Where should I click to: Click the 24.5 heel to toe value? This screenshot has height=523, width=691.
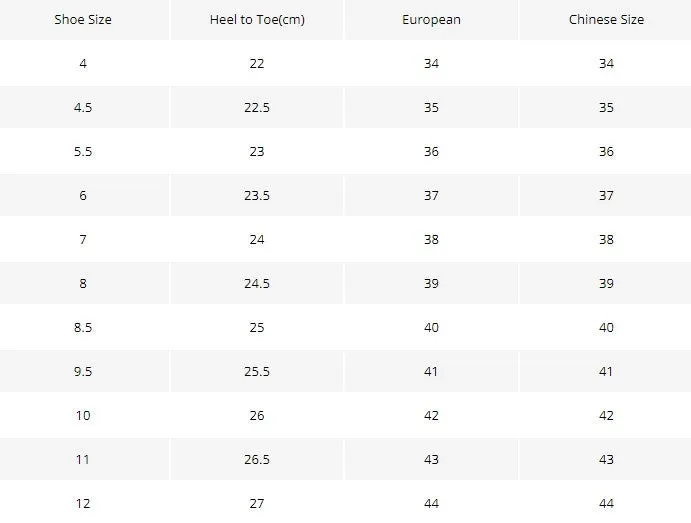point(257,283)
